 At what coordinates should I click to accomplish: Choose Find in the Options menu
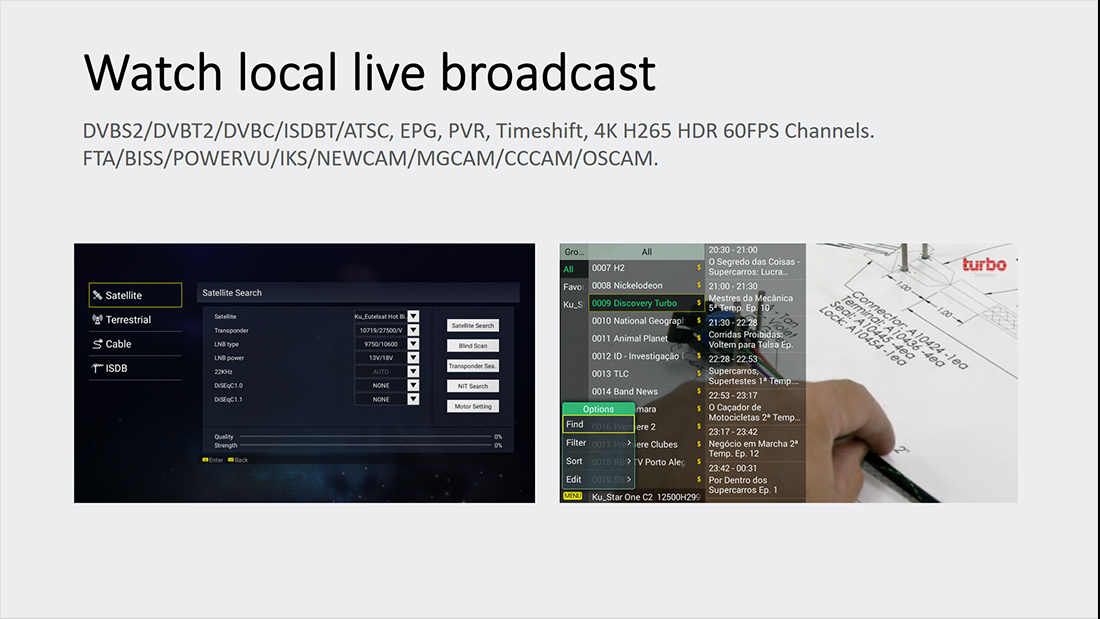tap(598, 425)
